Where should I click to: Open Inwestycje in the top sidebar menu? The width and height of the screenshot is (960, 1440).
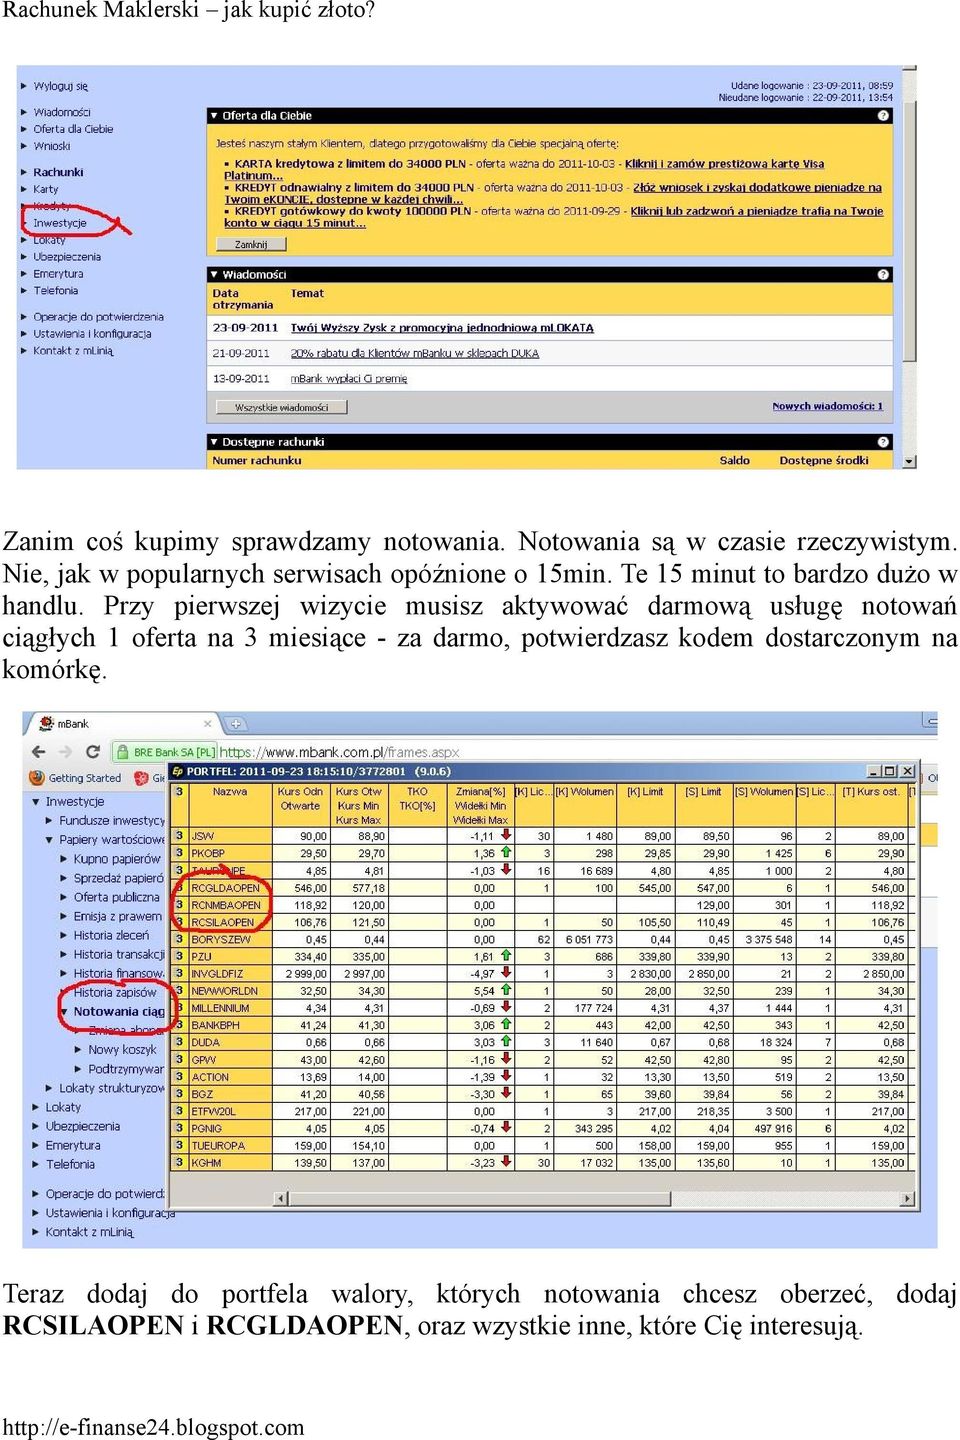click(60, 223)
